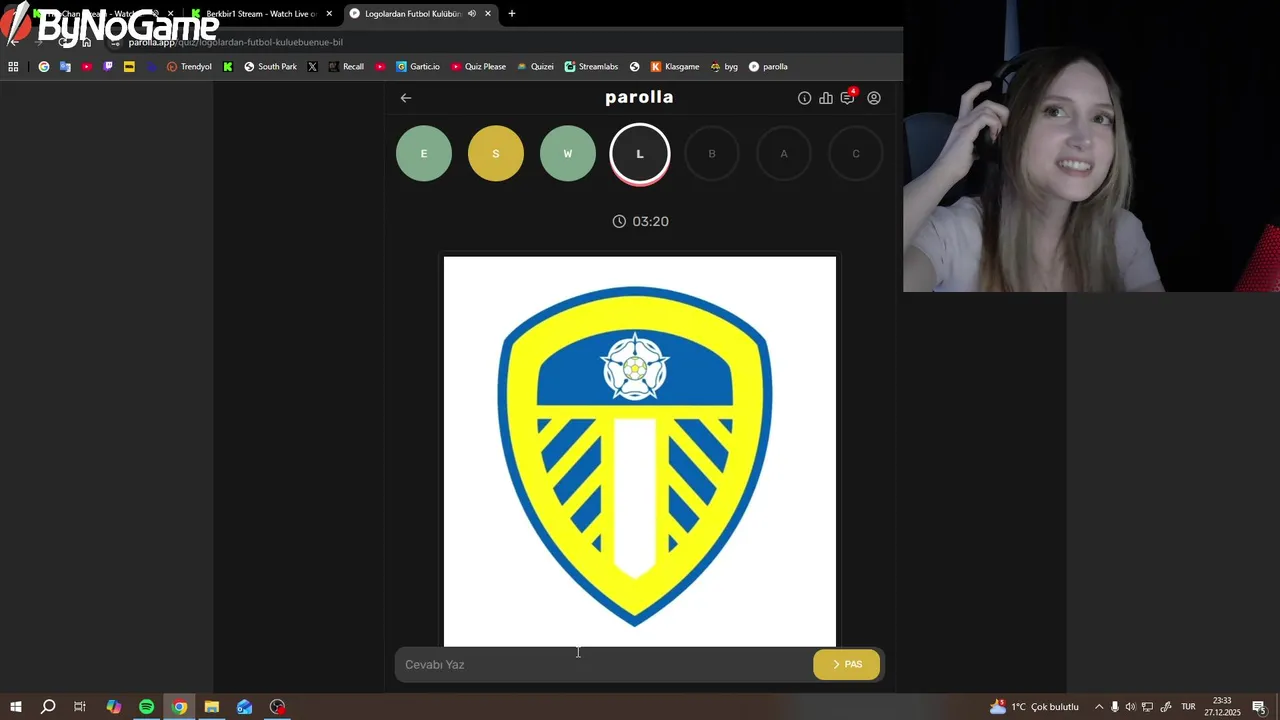
Task: Open the Quizei bookmark
Action: coord(535,67)
